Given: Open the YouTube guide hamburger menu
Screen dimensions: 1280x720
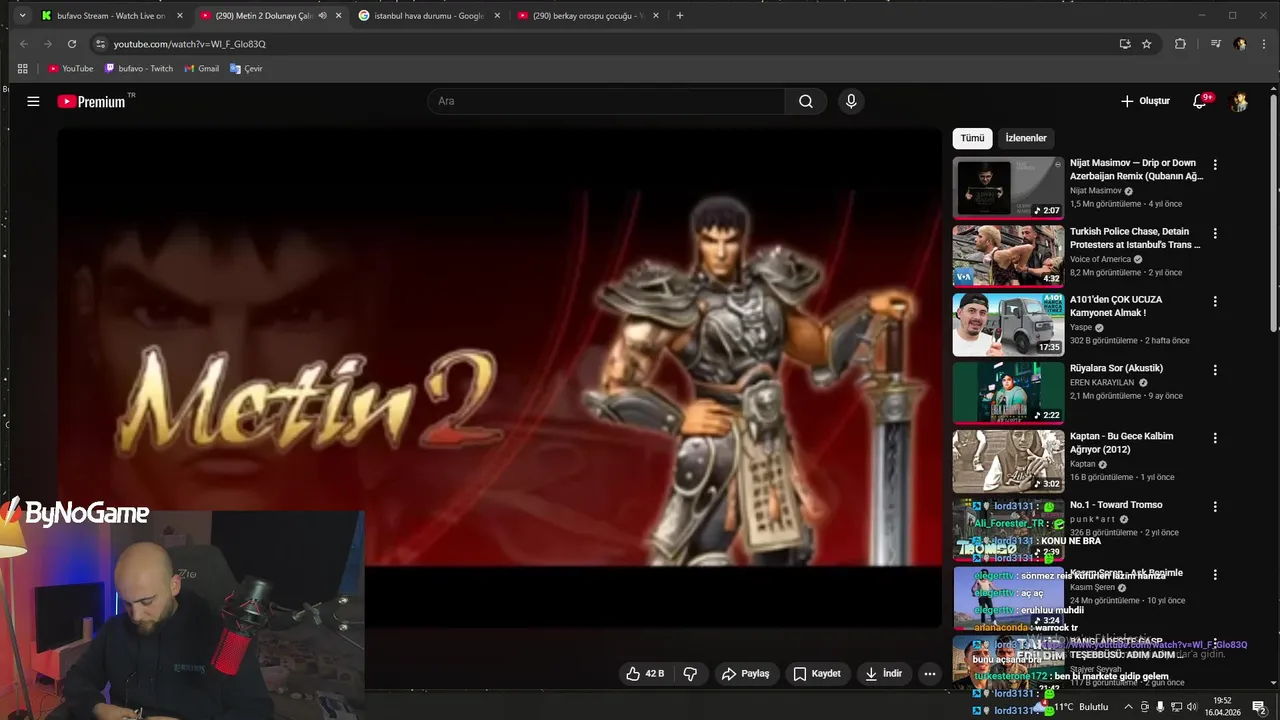Looking at the screenshot, I should pyautogui.click(x=33, y=101).
